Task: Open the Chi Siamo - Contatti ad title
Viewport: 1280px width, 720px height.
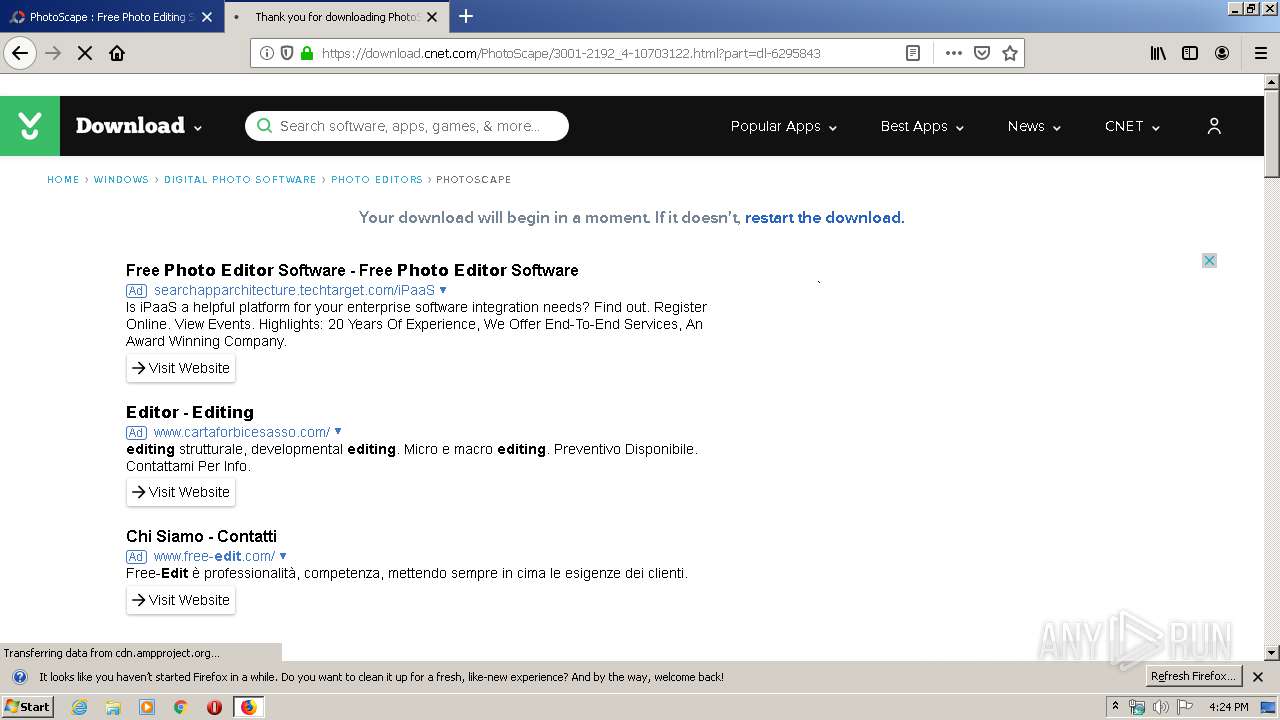Action: 201,536
